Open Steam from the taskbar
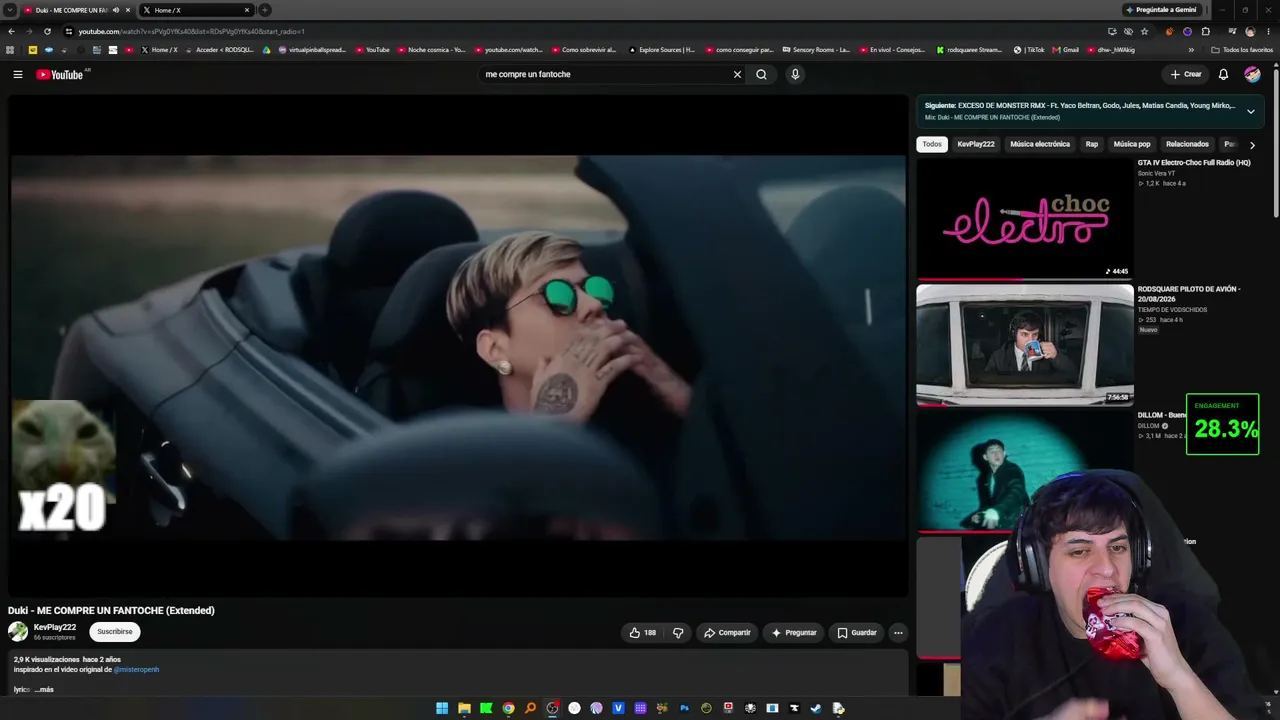This screenshot has width=1280, height=720. point(816,708)
